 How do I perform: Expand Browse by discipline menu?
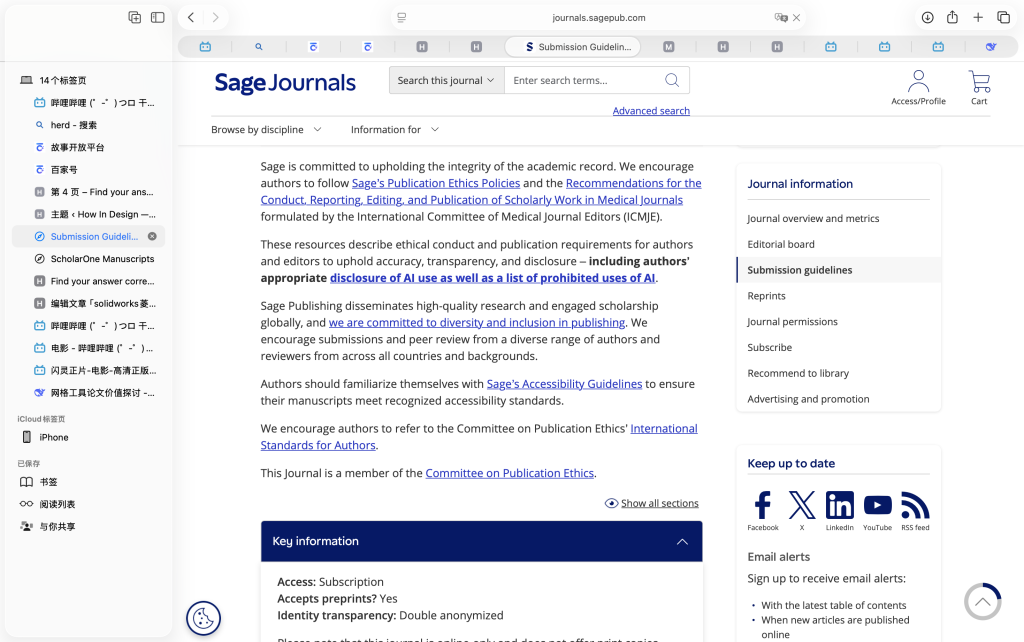(x=266, y=129)
